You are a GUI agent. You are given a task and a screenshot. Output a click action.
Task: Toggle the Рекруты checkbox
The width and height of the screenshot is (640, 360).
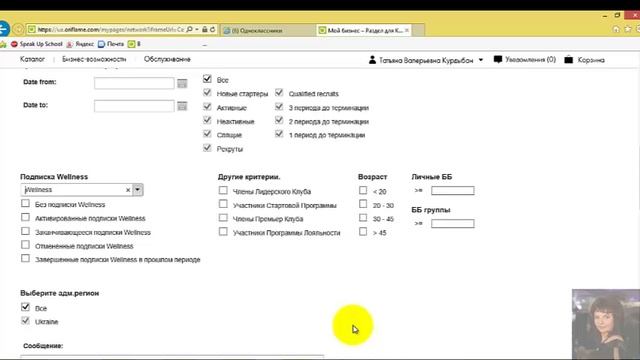click(207, 147)
